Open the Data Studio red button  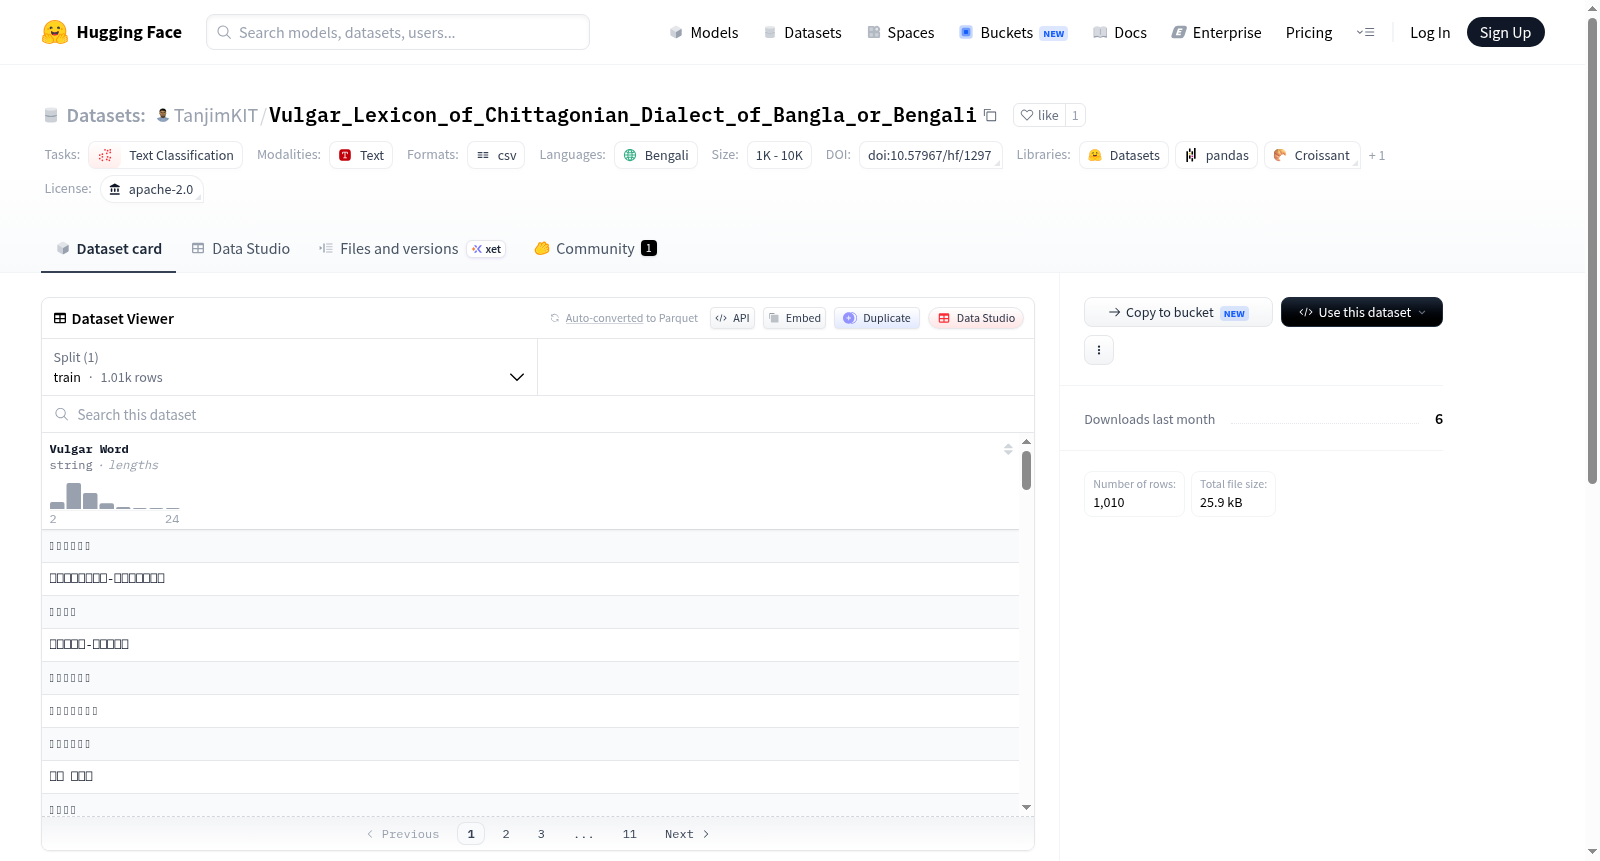976,318
